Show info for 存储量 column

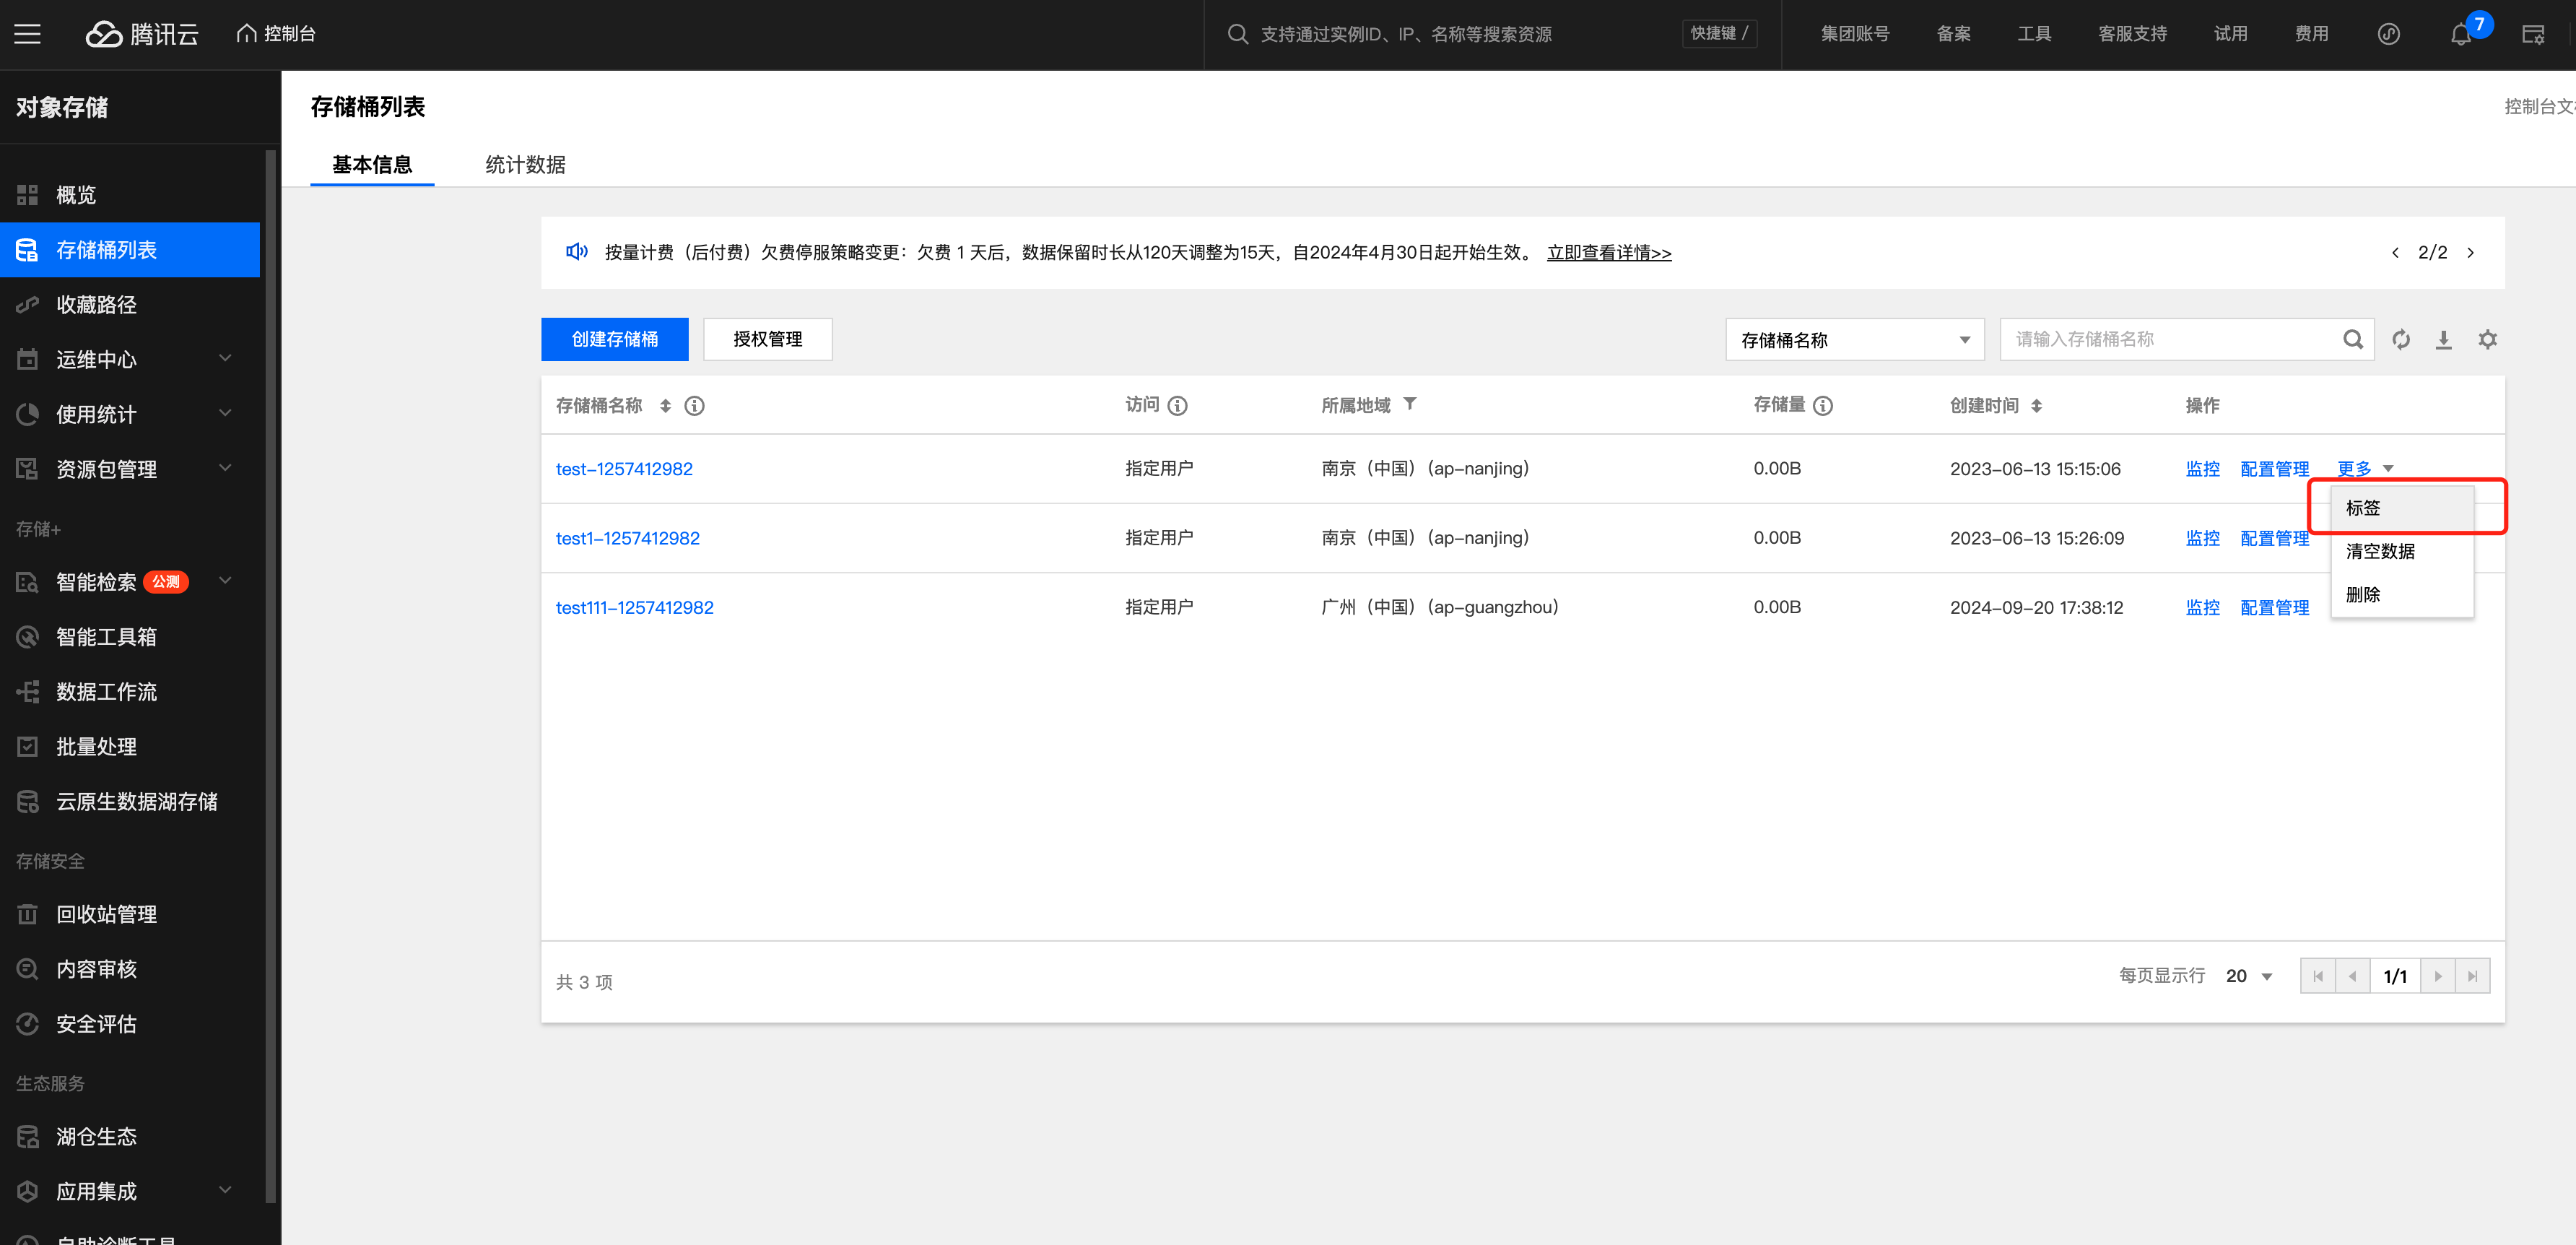click(1823, 406)
